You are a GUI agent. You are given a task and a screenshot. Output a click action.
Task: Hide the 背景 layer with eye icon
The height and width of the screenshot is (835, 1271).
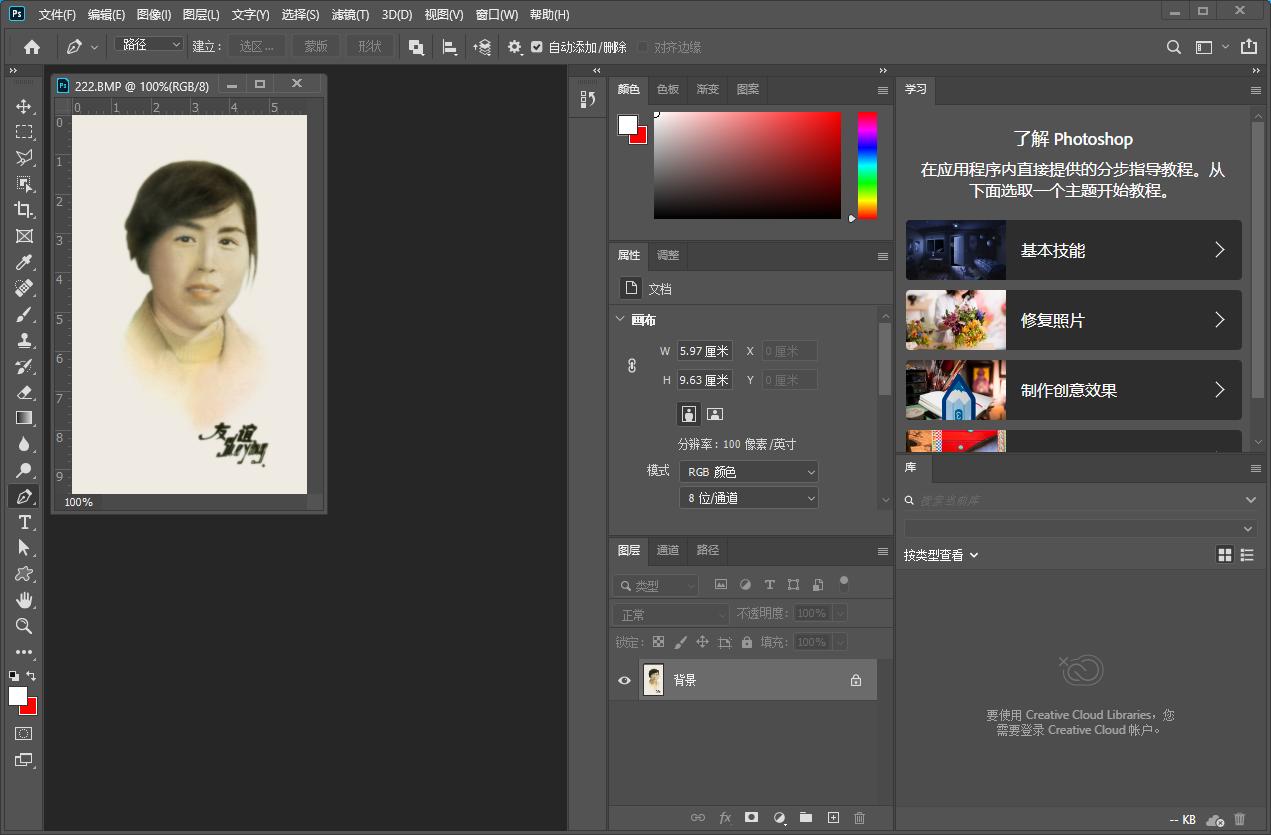click(624, 680)
